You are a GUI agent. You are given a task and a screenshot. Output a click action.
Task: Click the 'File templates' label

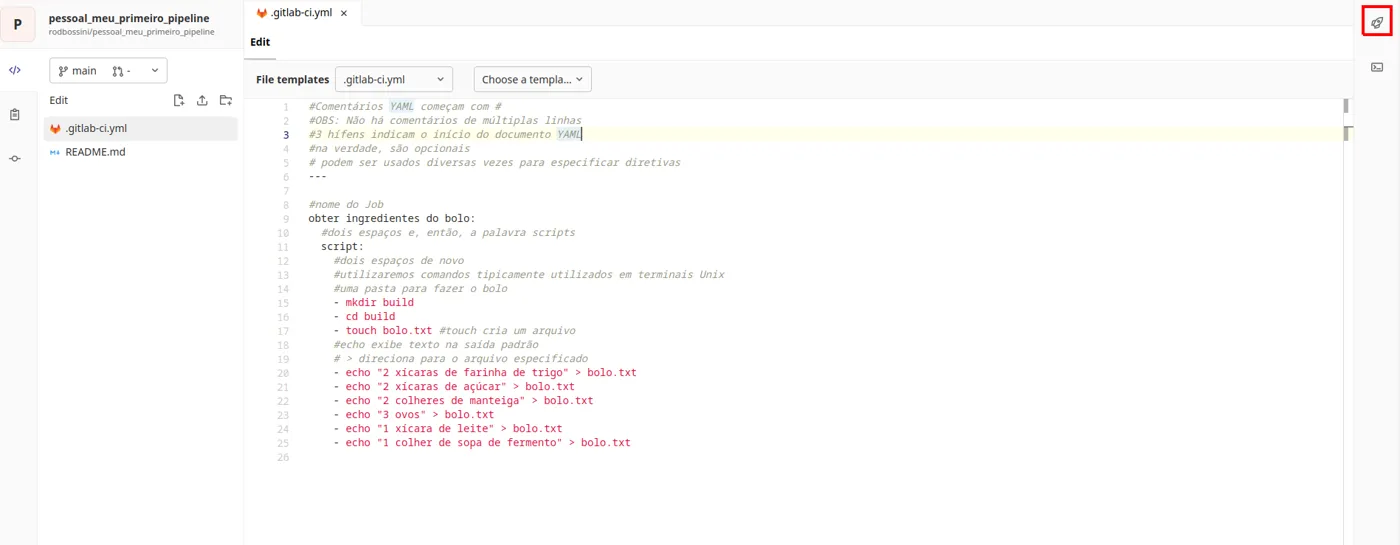click(x=292, y=79)
